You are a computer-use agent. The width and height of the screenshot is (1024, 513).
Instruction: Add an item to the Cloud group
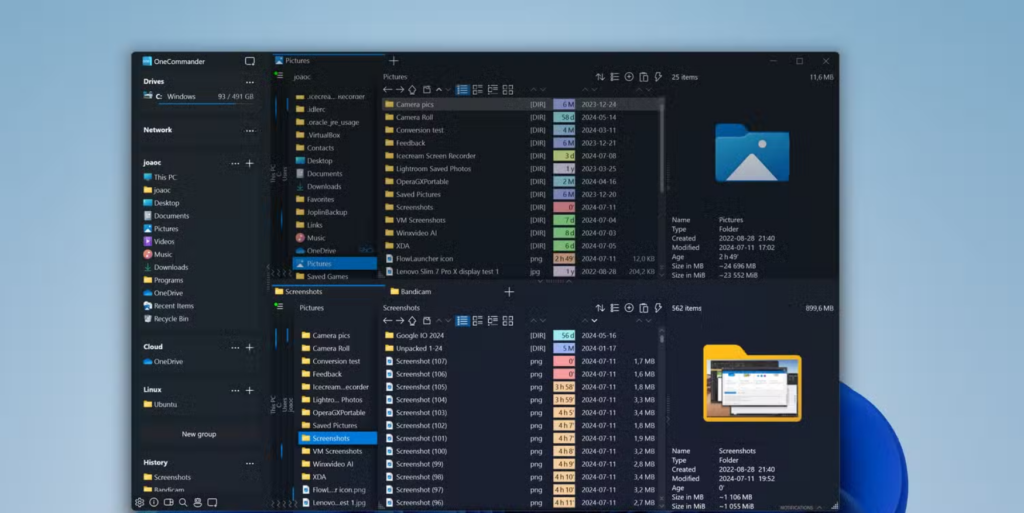(249, 347)
